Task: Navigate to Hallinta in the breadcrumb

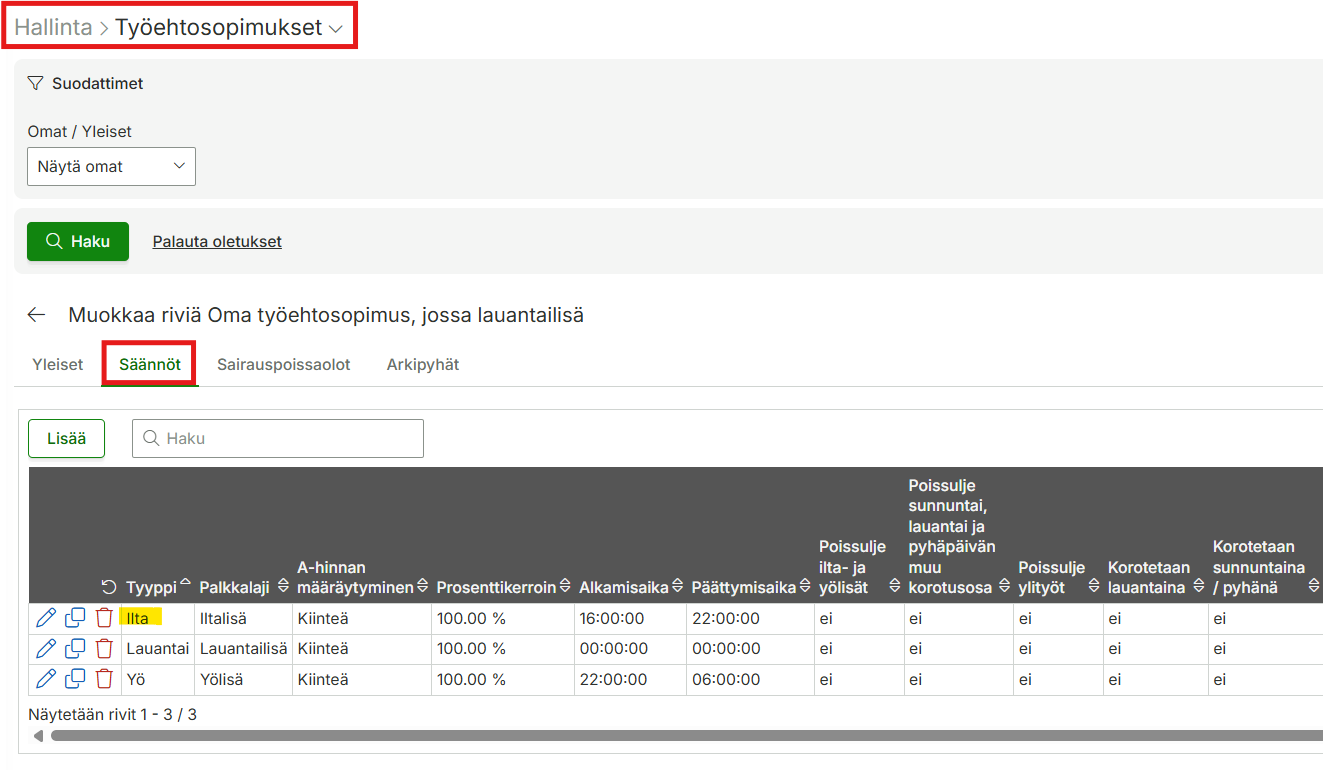Action: [54, 28]
